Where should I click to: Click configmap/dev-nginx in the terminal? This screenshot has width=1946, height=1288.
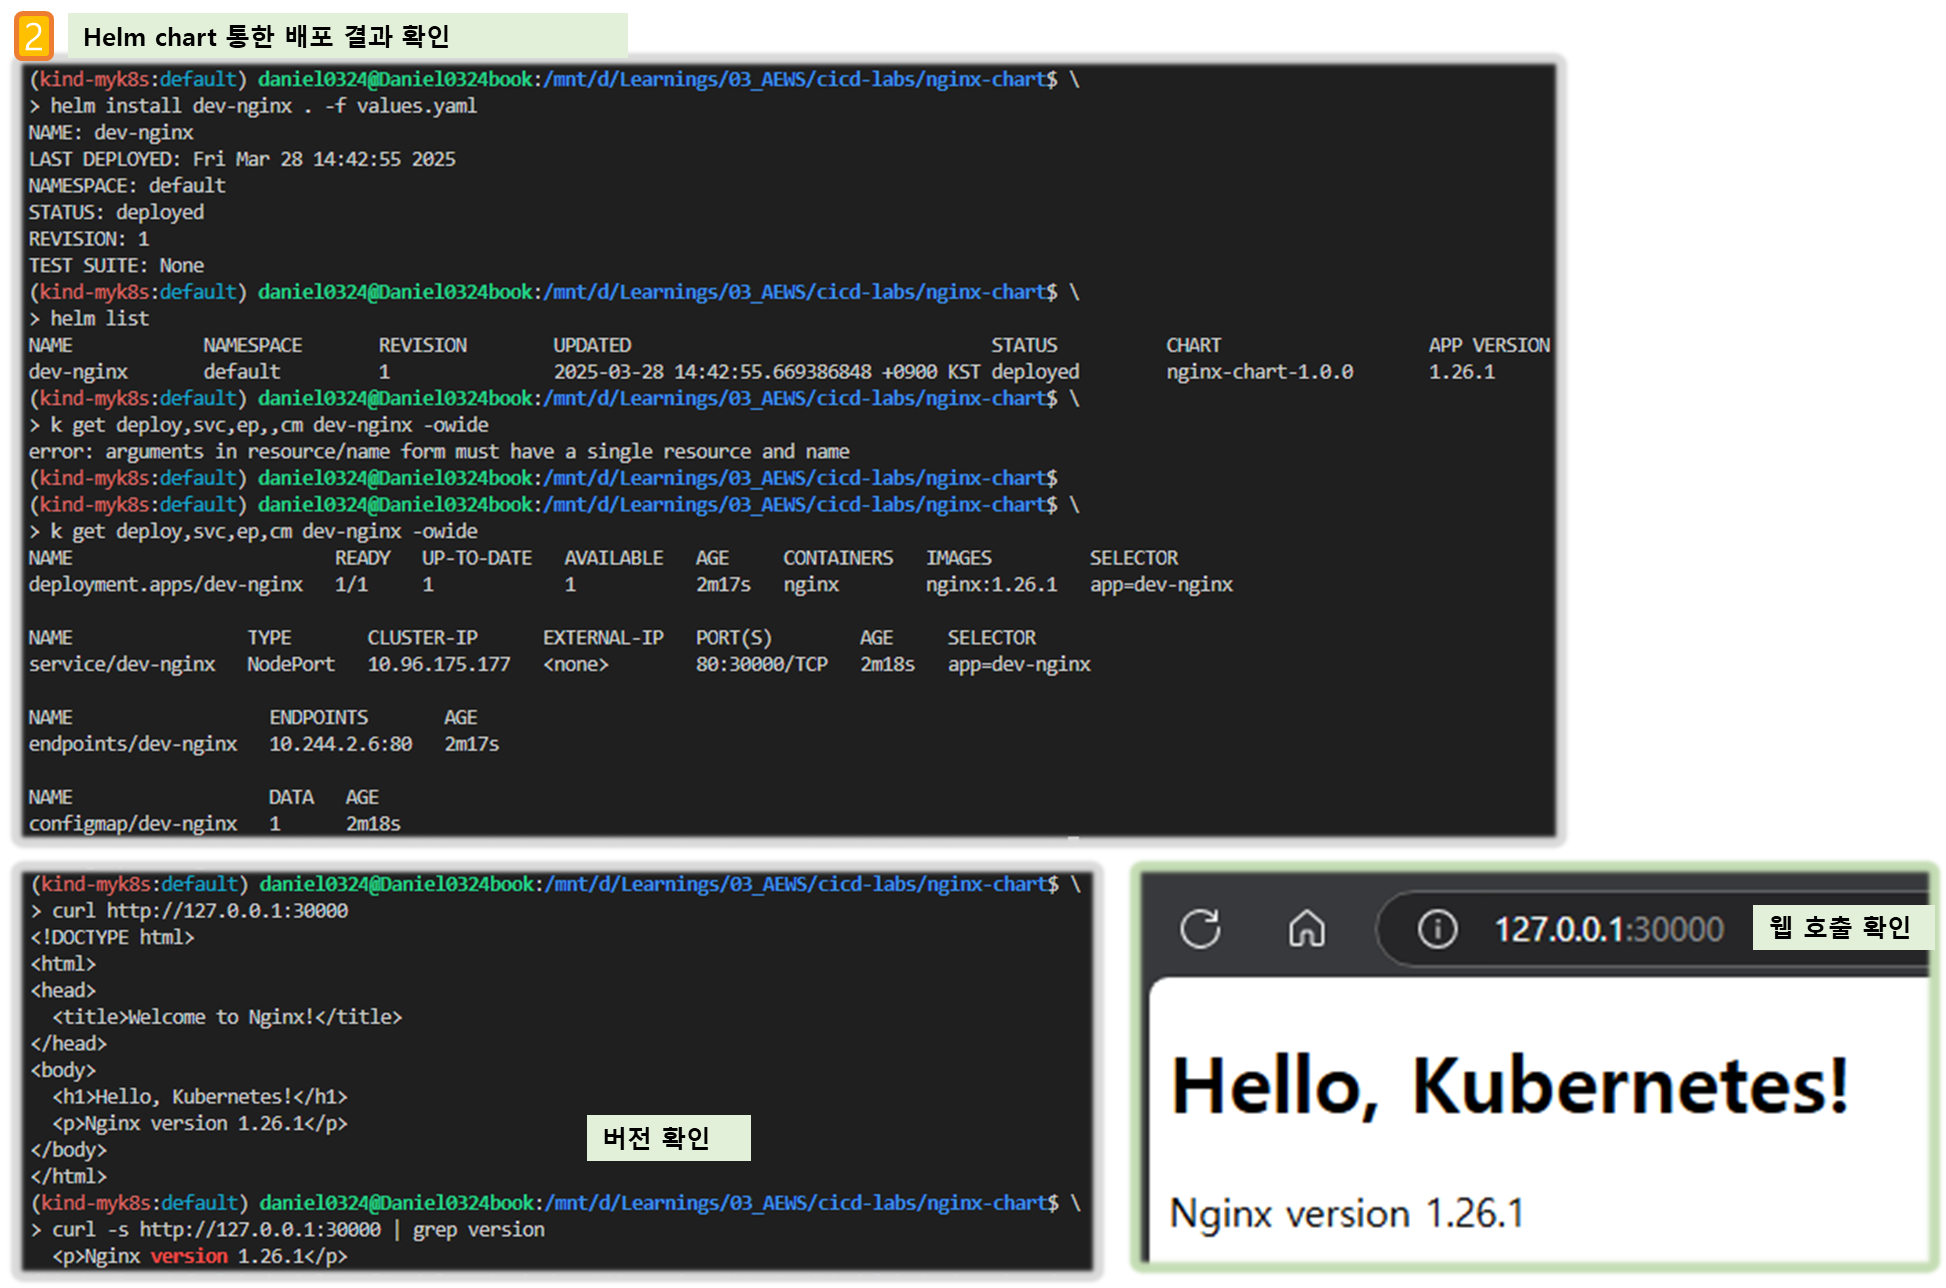coord(133,824)
